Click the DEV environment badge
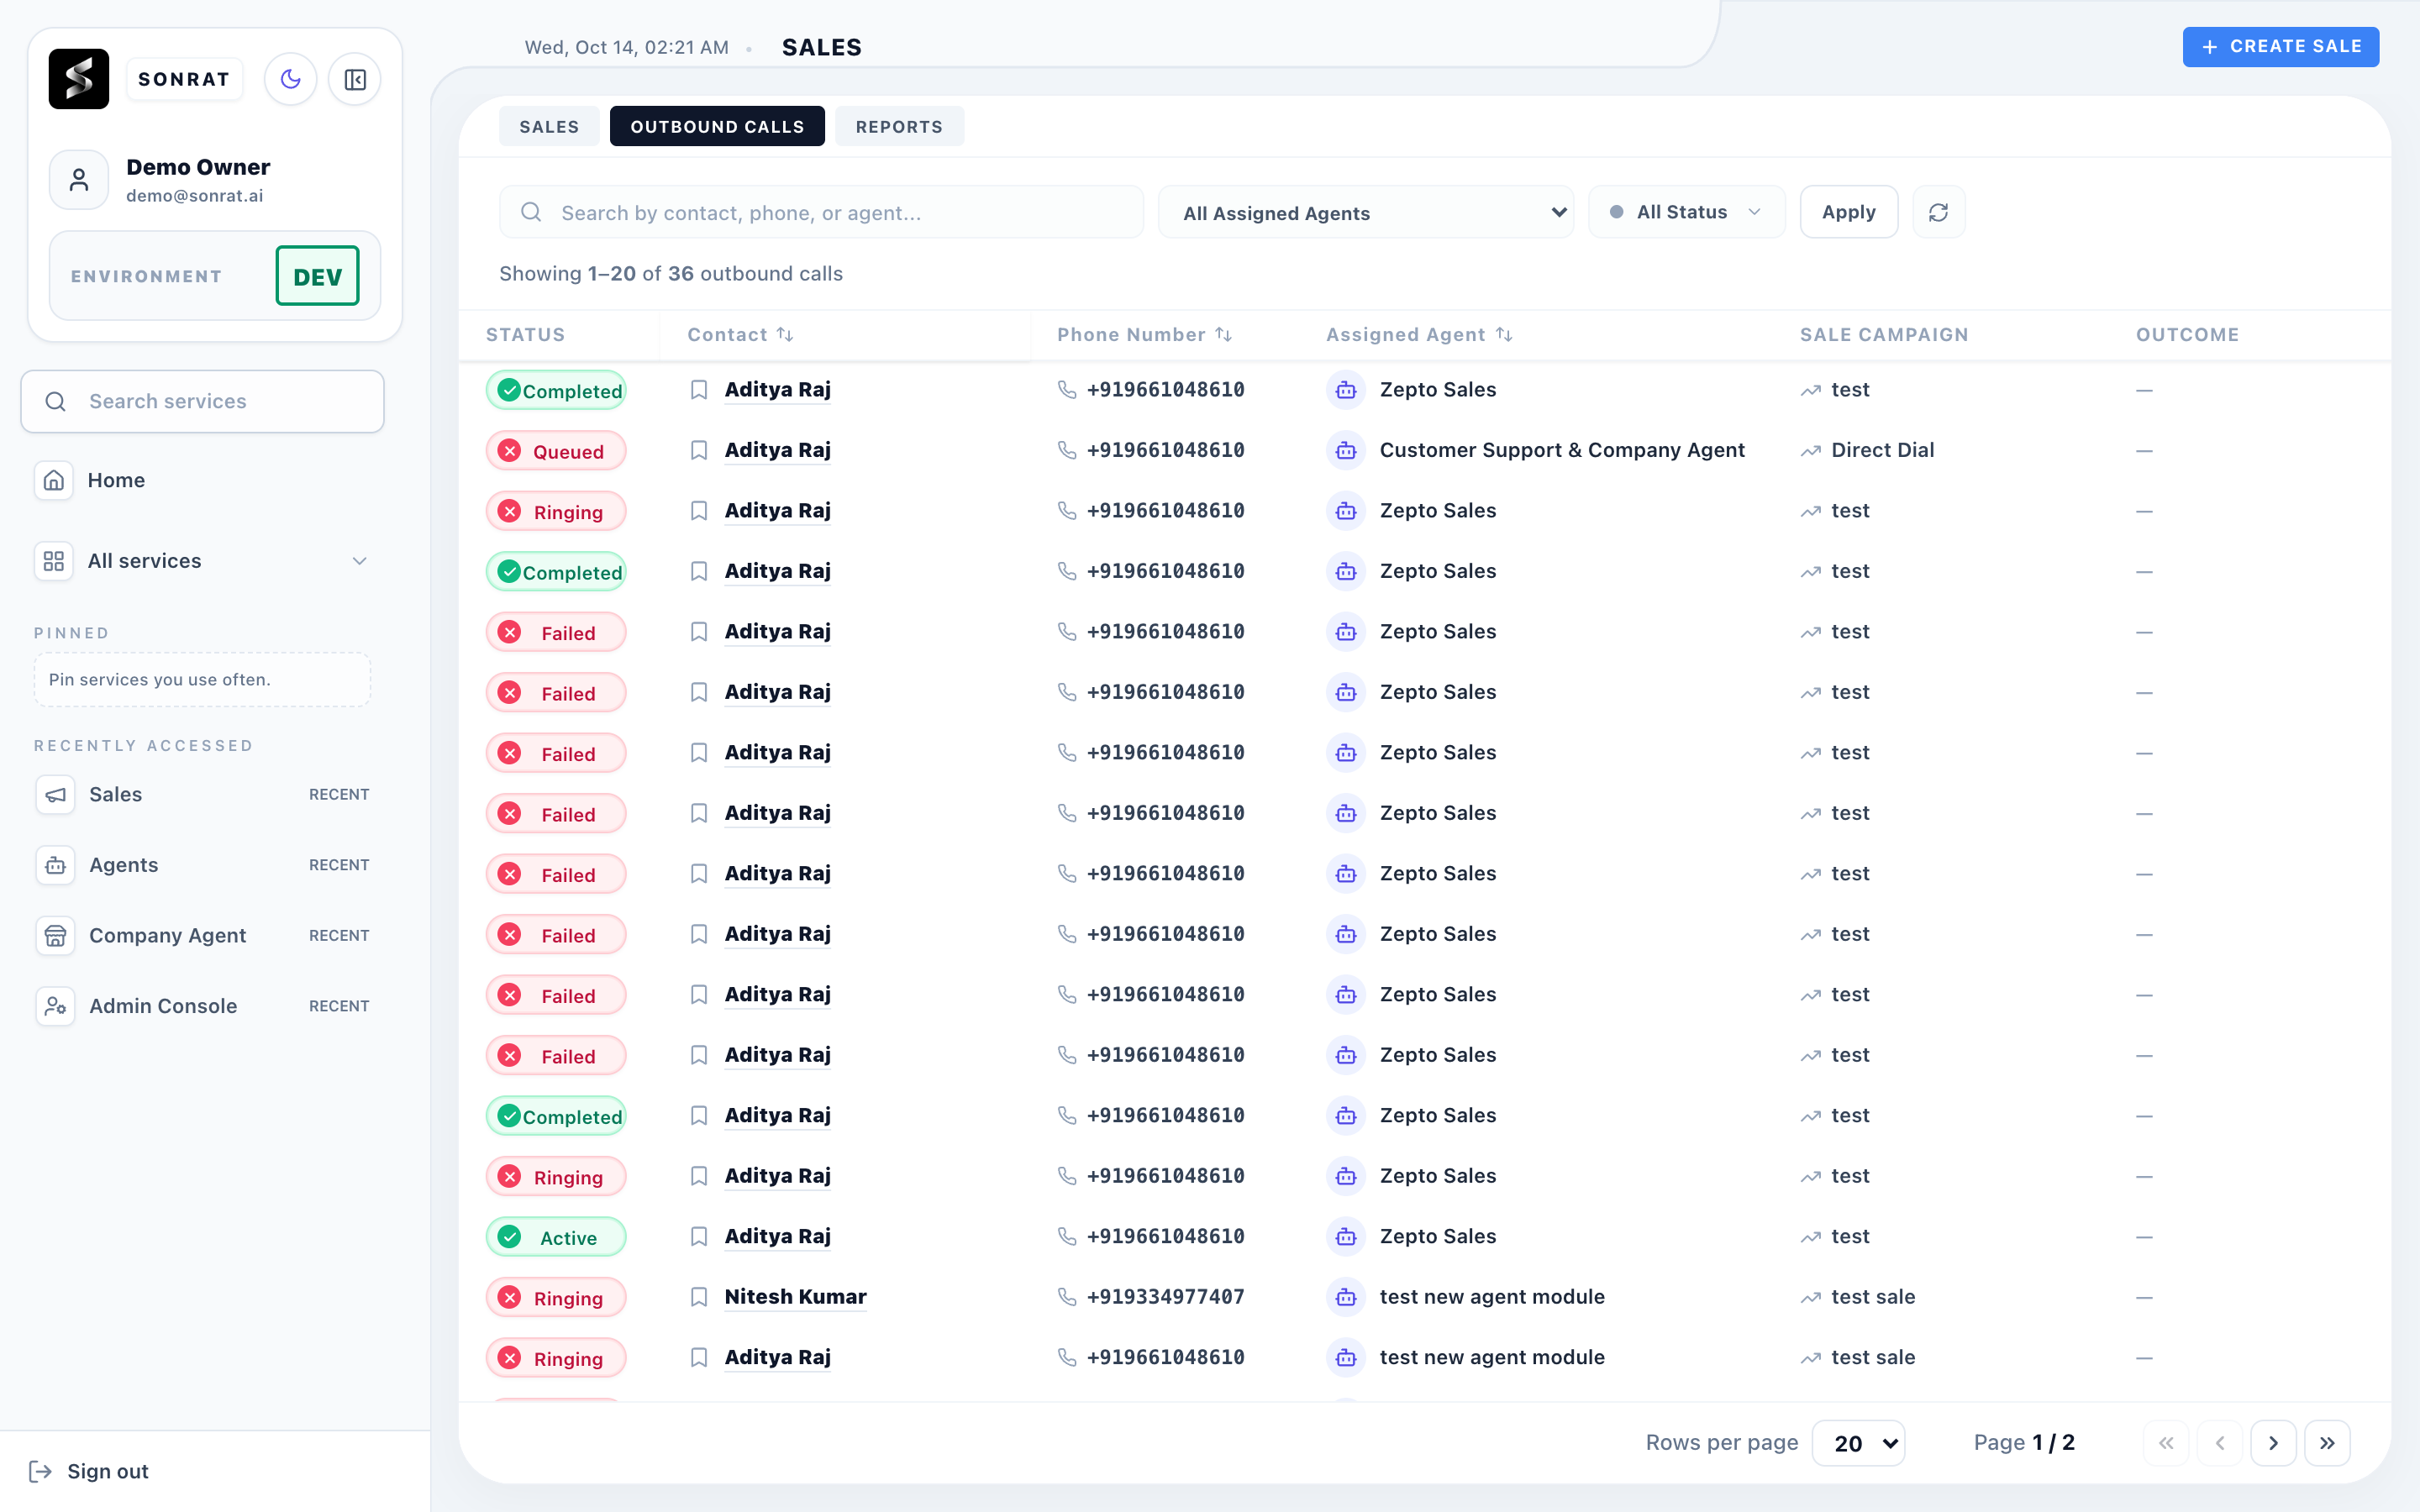The height and width of the screenshot is (1512, 2420). 317,276
